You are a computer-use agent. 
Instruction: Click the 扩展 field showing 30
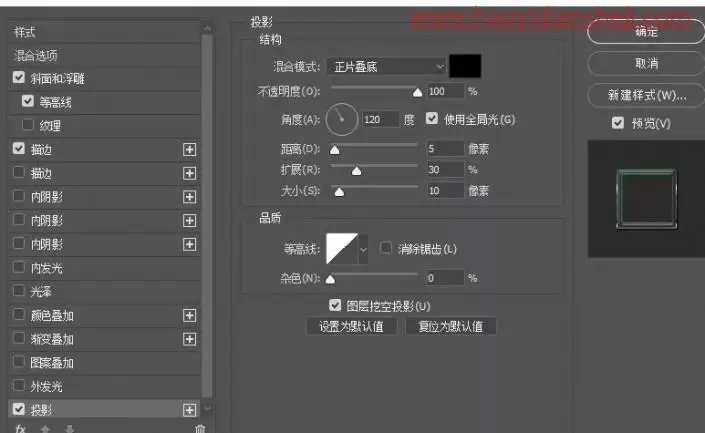click(445, 170)
